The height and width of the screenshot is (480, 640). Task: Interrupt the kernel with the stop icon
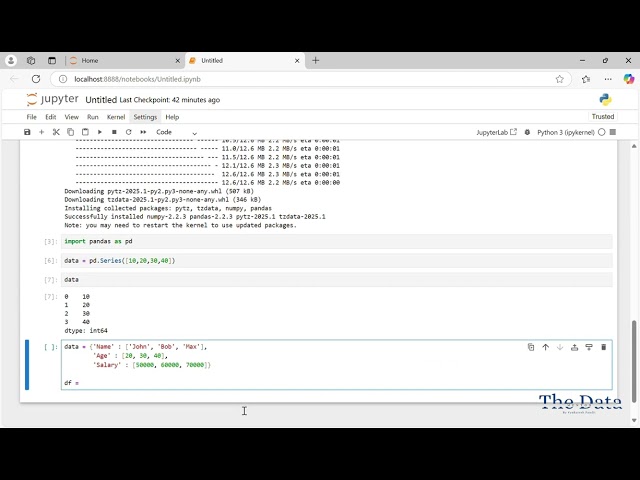tap(114, 132)
